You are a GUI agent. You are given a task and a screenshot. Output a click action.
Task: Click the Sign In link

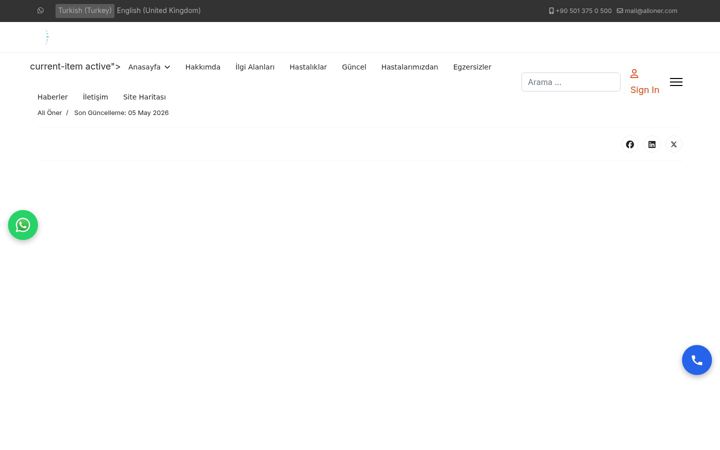pos(644,90)
